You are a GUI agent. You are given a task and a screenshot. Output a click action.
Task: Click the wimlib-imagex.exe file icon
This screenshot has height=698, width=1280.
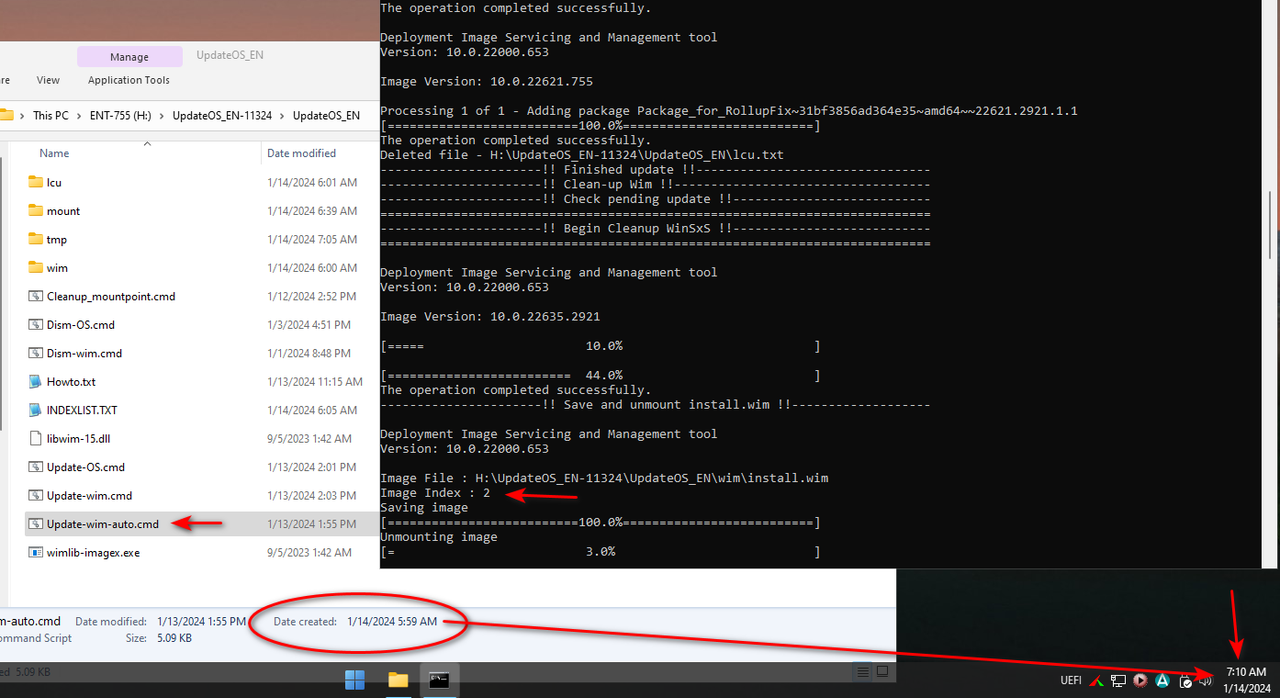click(36, 552)
